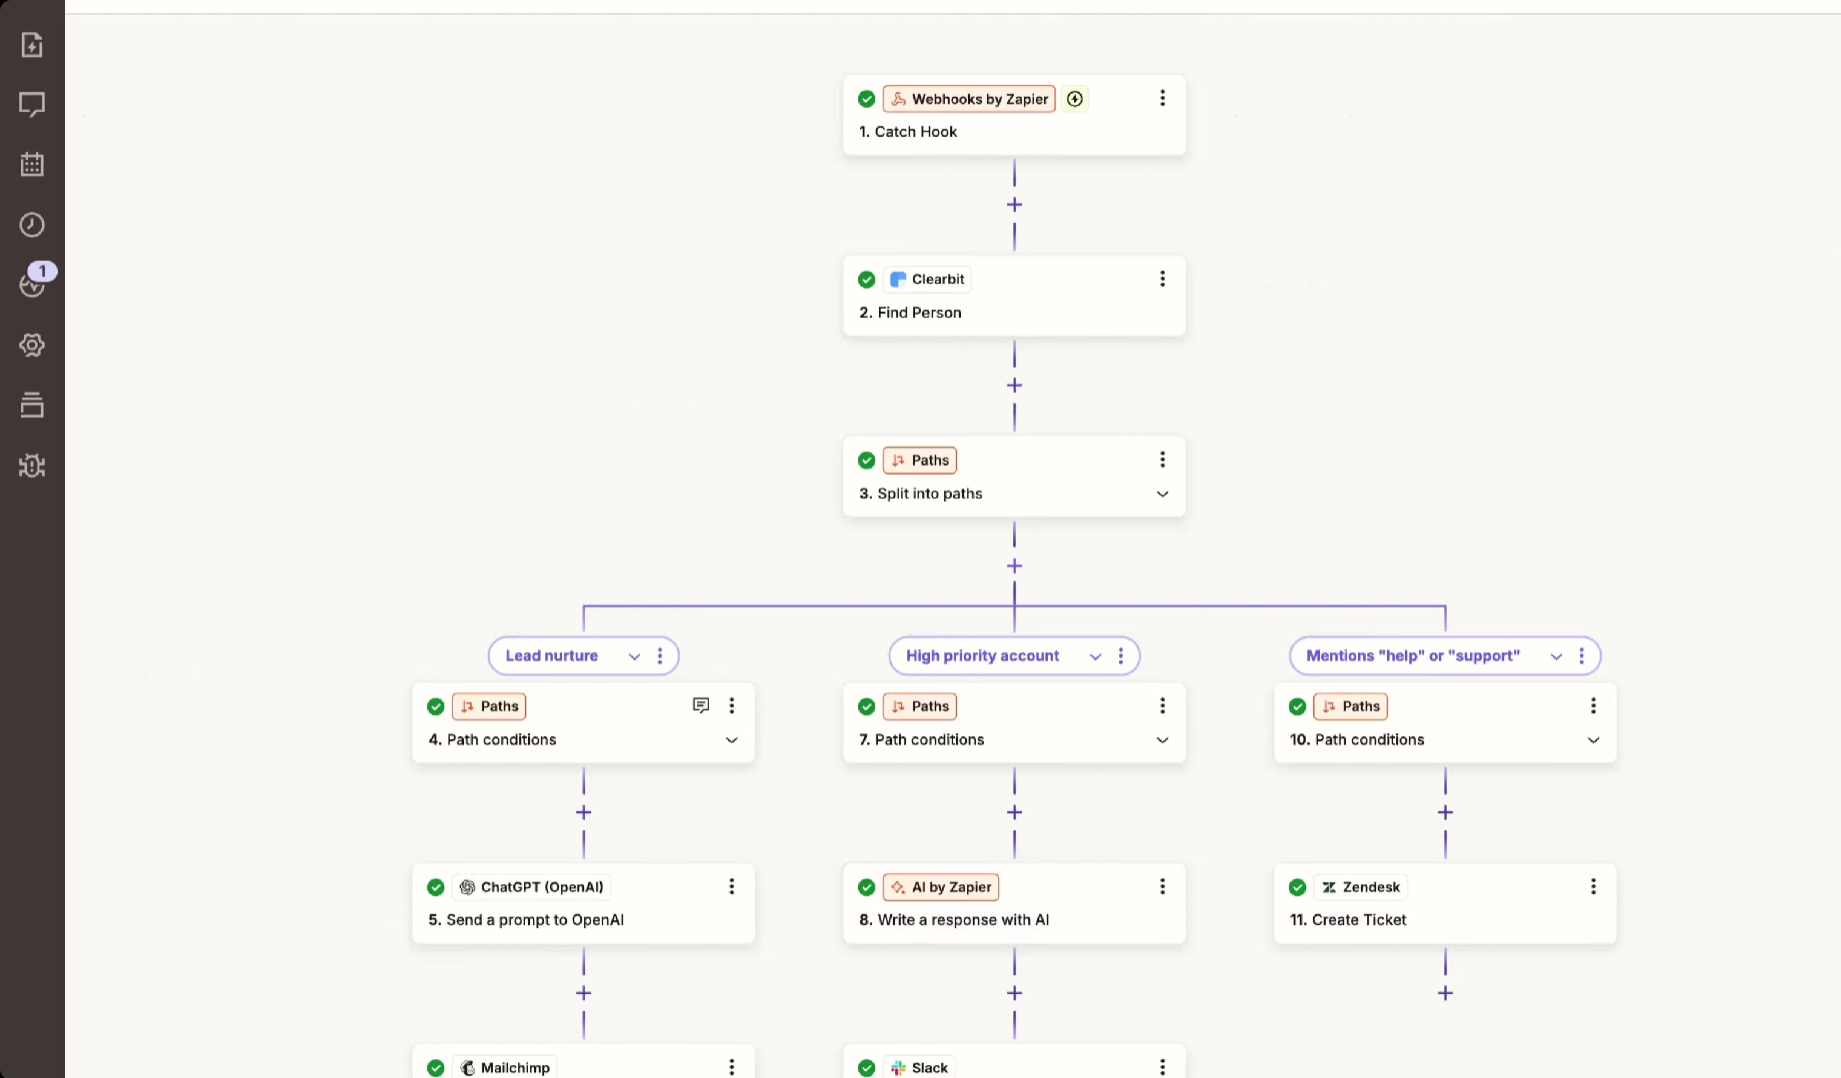
Task: Collapse the Split into paths chevron
Action: (x=1162, y=494)
